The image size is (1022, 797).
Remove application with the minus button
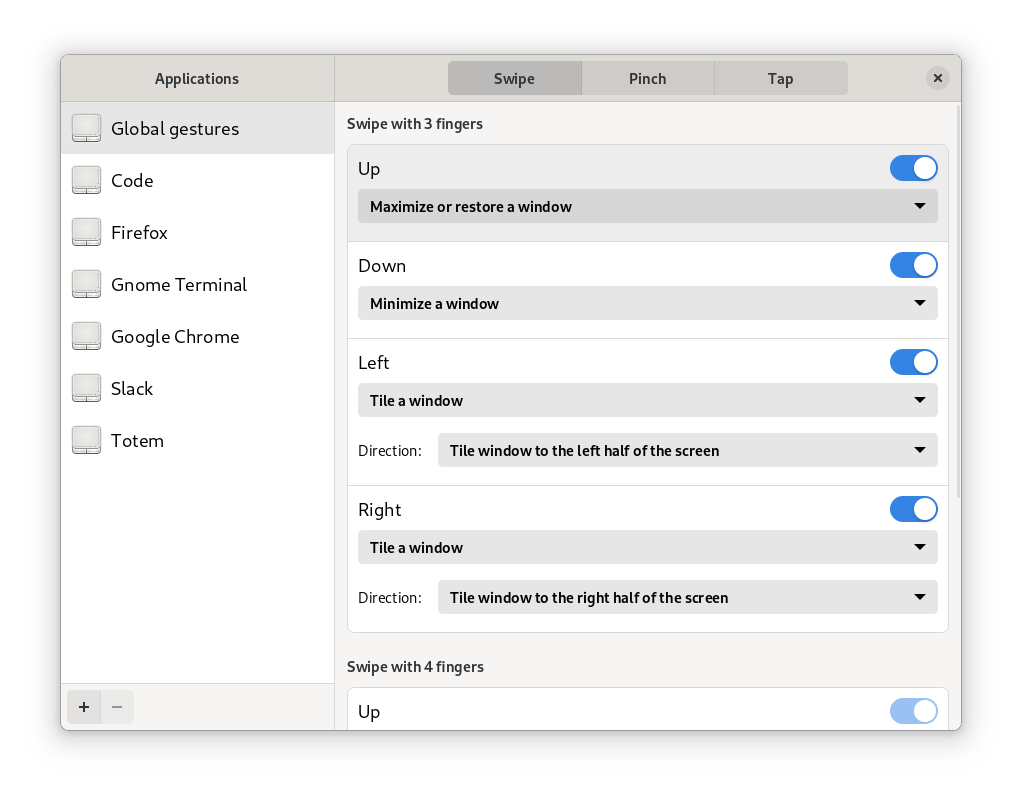click(x=117, y=707)
